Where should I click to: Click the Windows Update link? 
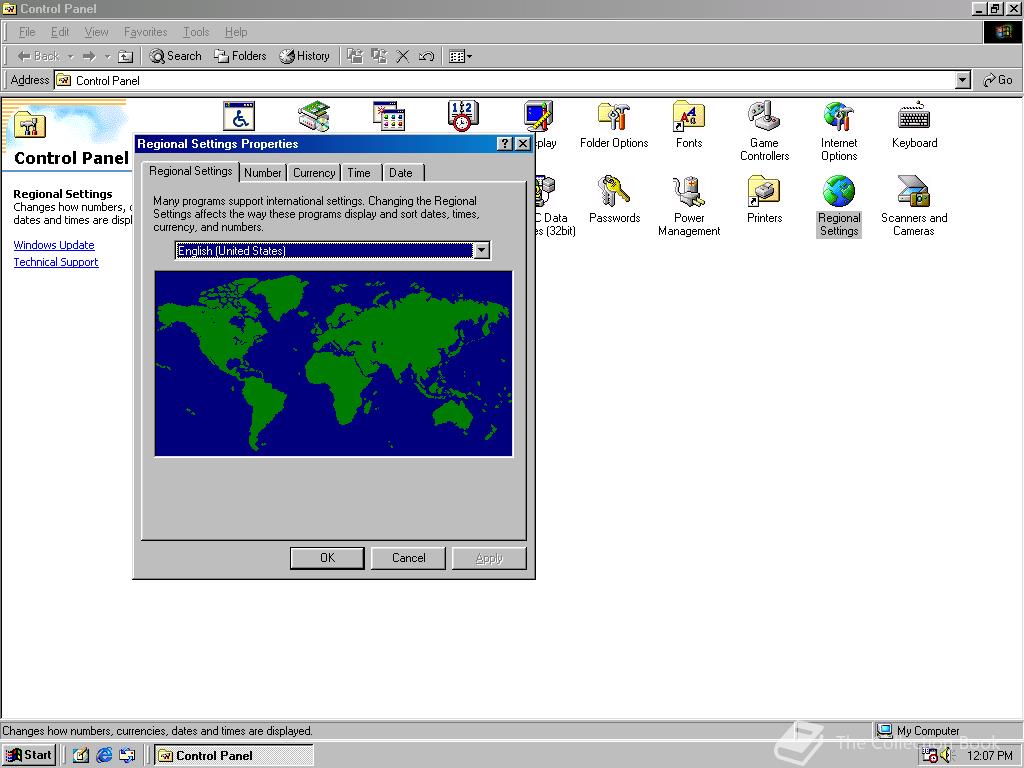[54, 245]
